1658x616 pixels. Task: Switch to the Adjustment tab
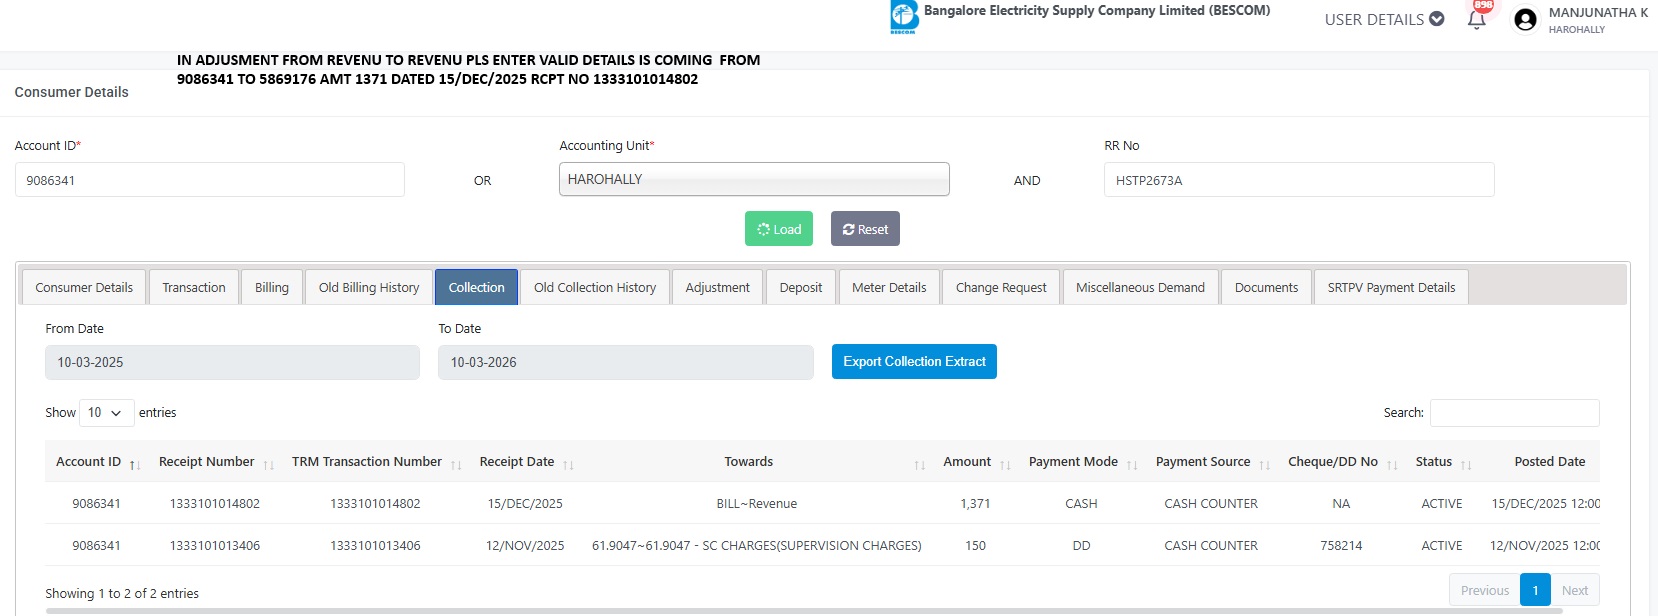[717, 287]
